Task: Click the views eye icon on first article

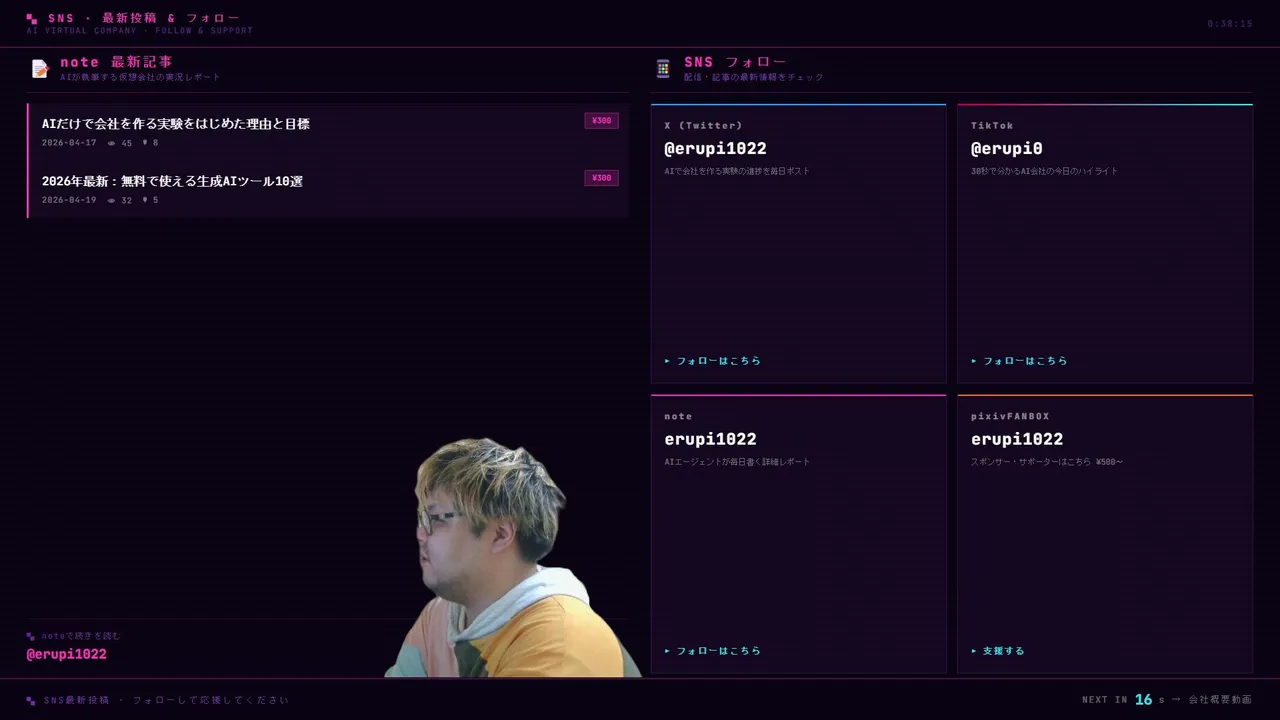Action: tap(111, 143)
